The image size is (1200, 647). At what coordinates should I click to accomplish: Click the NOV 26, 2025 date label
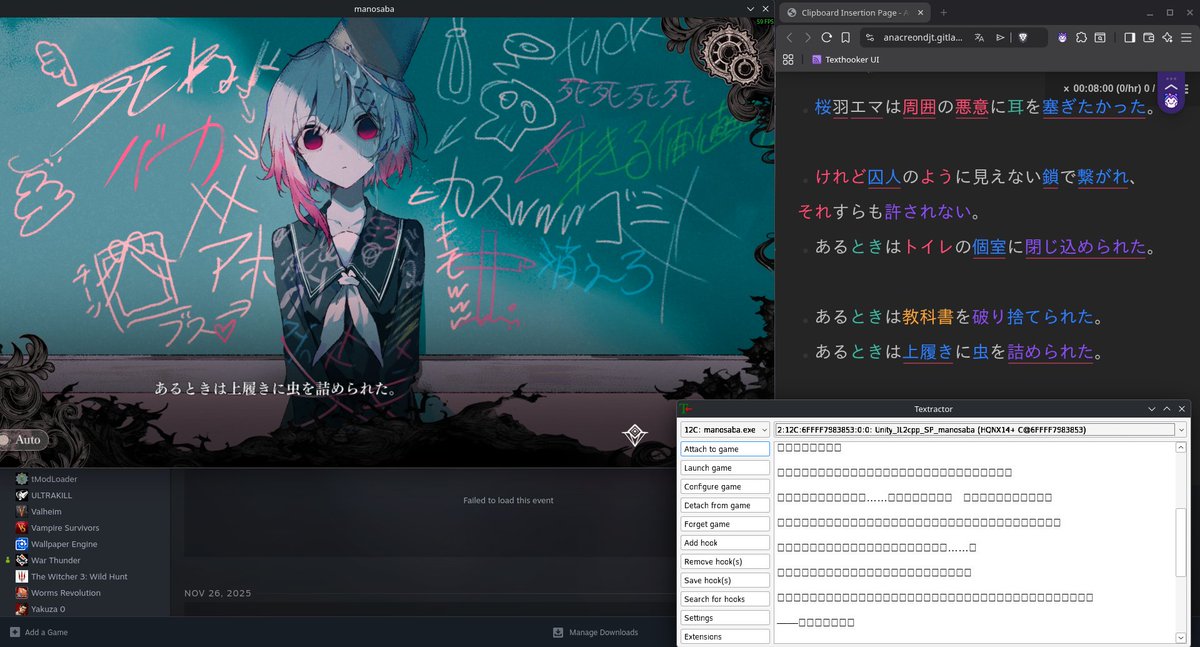click(x=217, y=593)
